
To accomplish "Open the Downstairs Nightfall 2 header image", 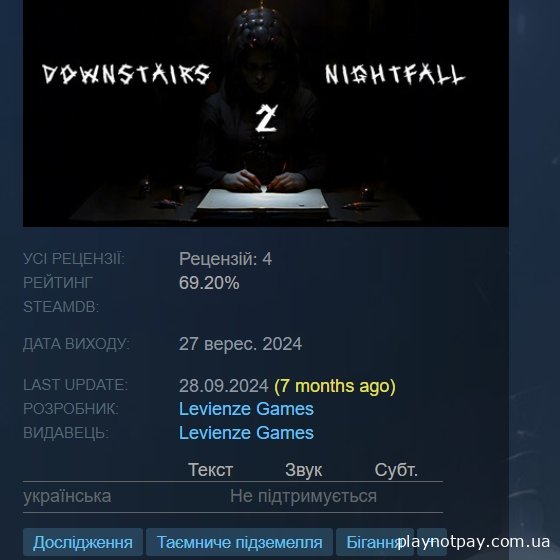I will pyautogui.click(x=266, y=113).
